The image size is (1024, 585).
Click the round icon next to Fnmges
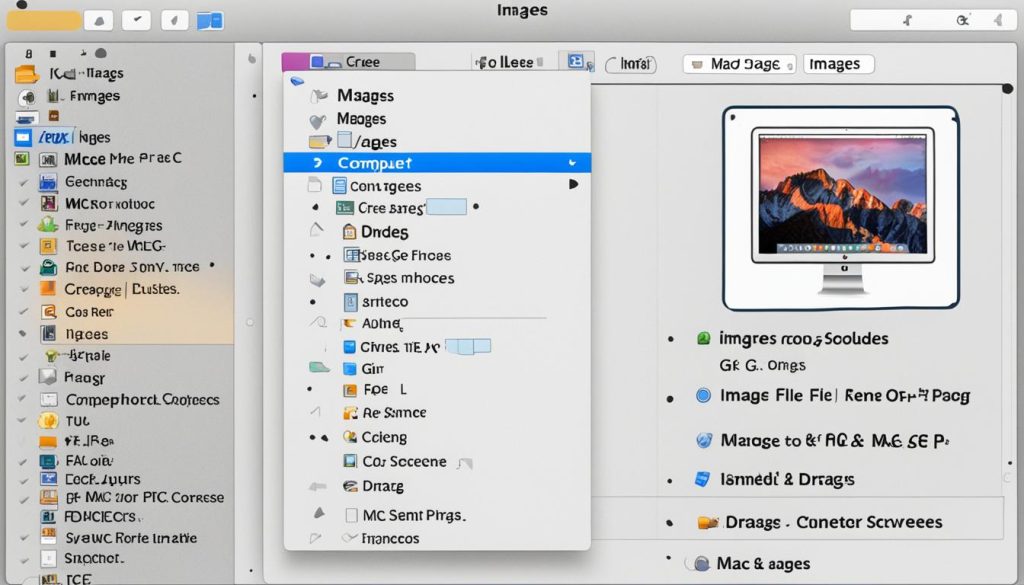click(x=27, y=98)
